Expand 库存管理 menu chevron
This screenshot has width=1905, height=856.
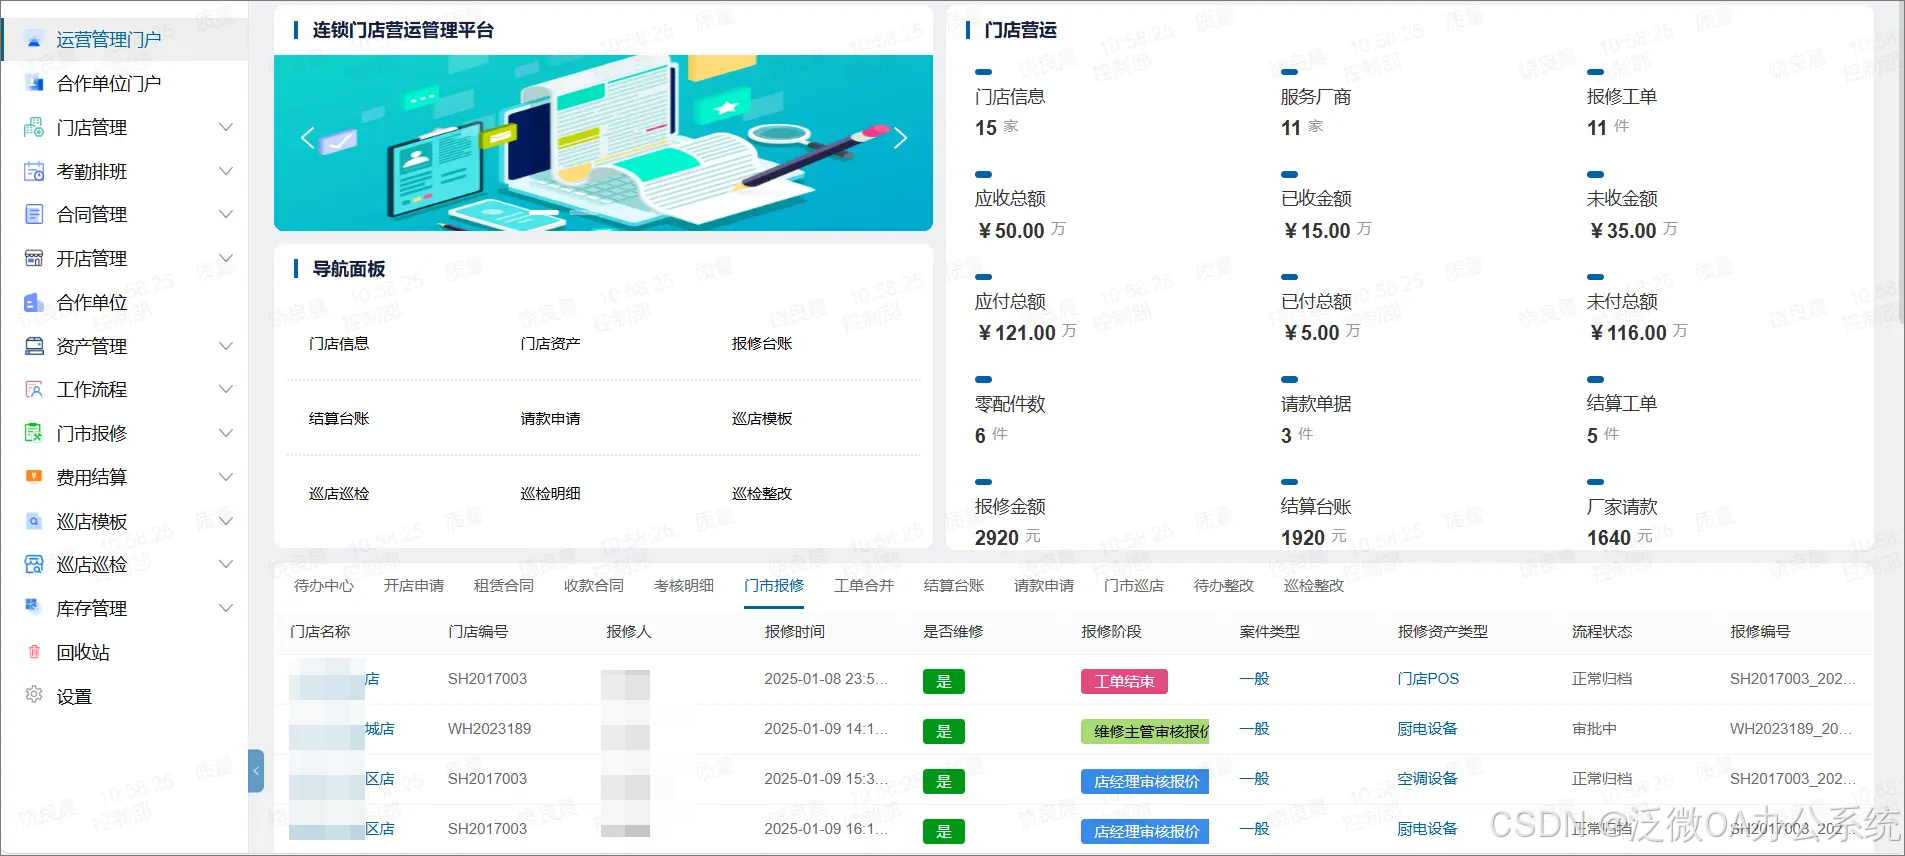pyautogui.click(x=226, y=608)
